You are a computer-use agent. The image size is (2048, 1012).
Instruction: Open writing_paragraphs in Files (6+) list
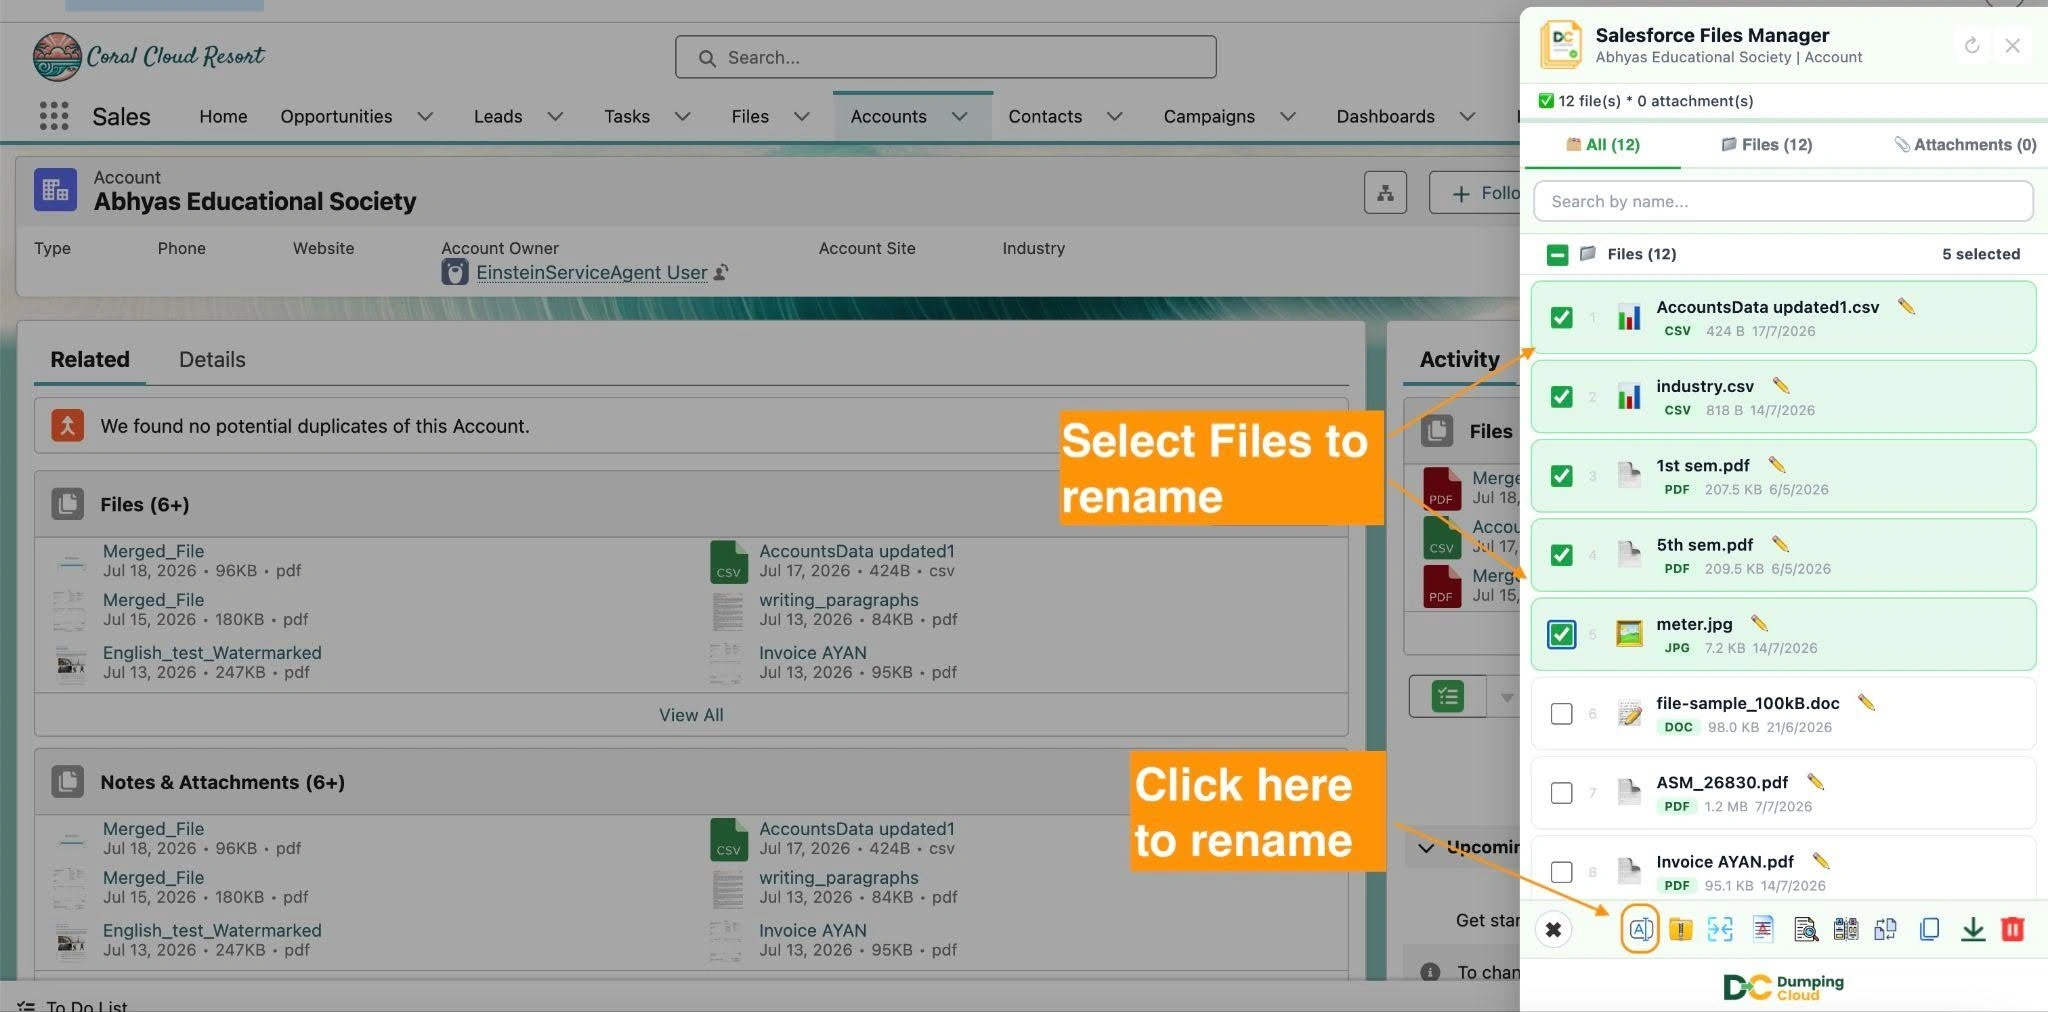point(839,599)
